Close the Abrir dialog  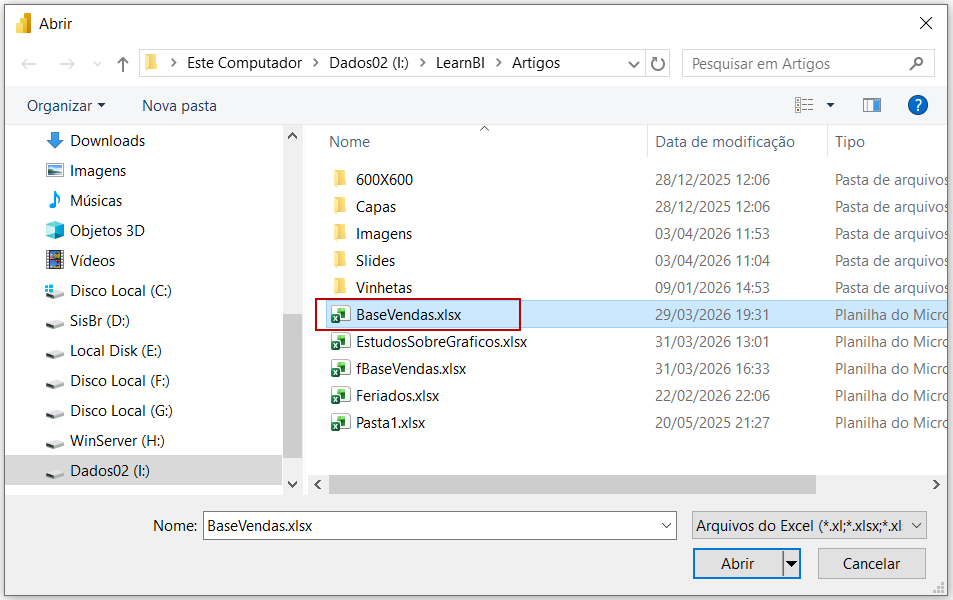(x=926, y=23)
